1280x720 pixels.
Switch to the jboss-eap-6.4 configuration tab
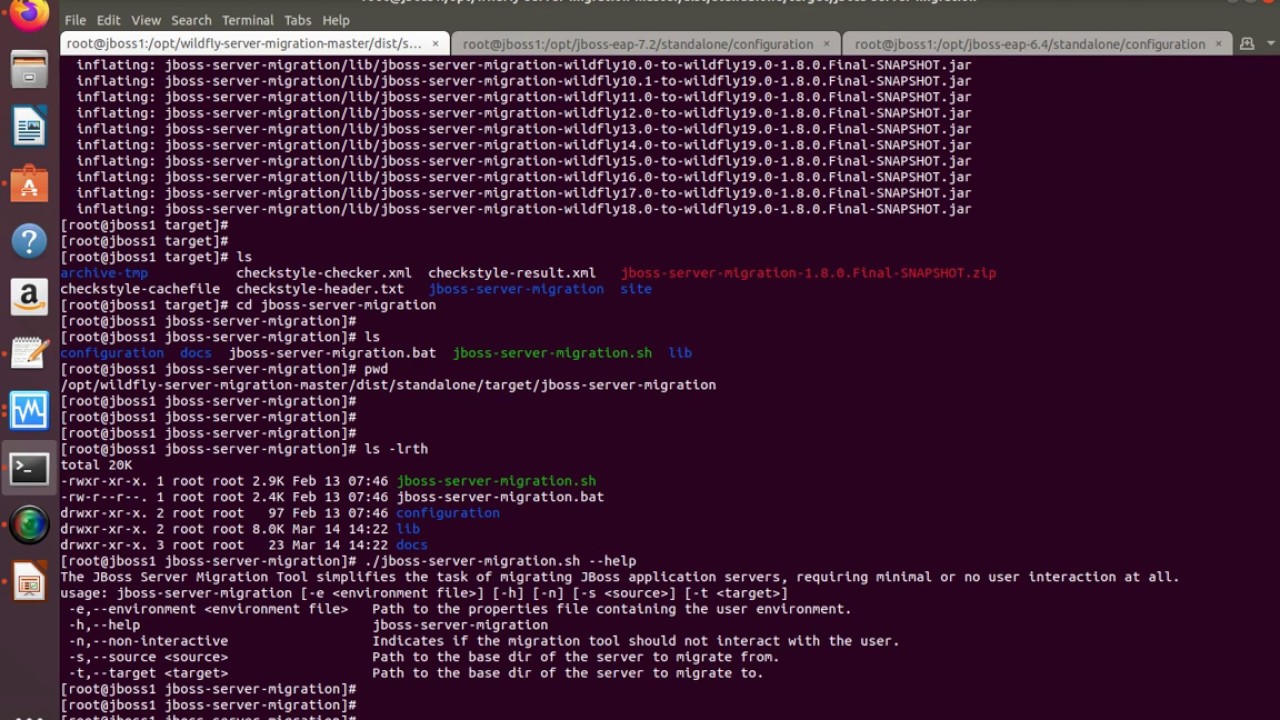point(1030,44)
